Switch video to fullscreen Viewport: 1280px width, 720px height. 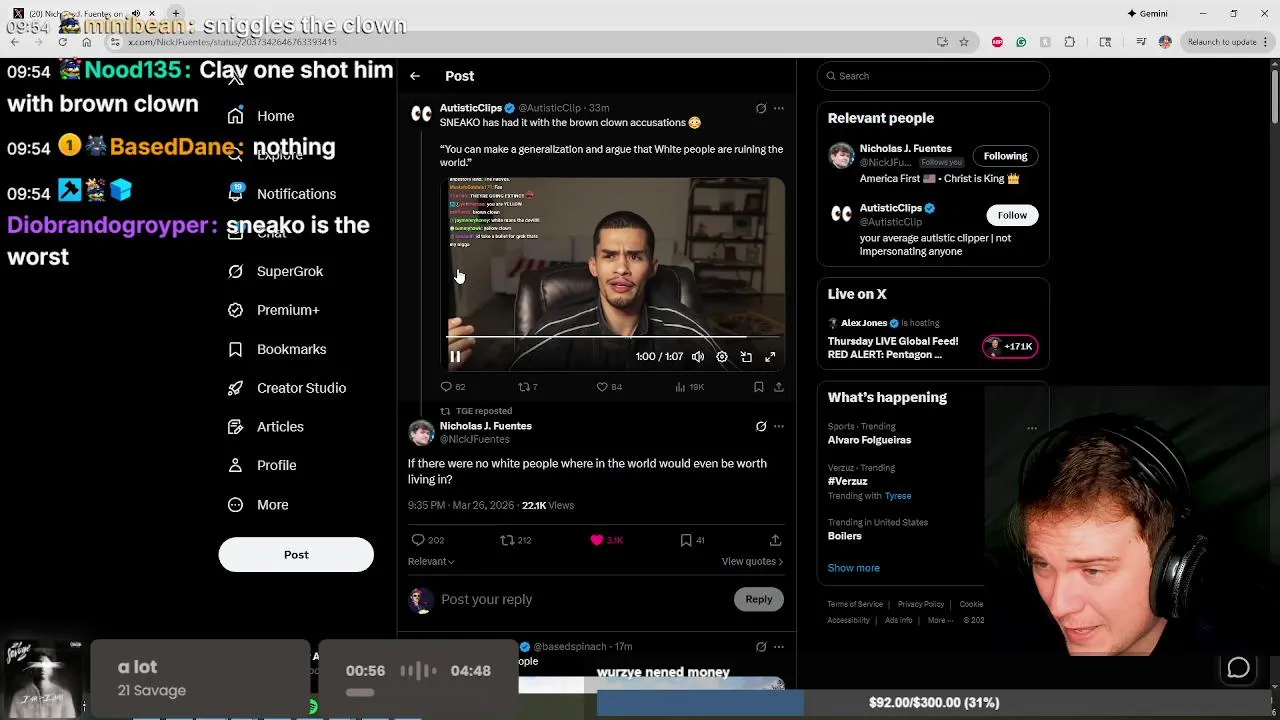pyautogui.click(x=770, y=357)
